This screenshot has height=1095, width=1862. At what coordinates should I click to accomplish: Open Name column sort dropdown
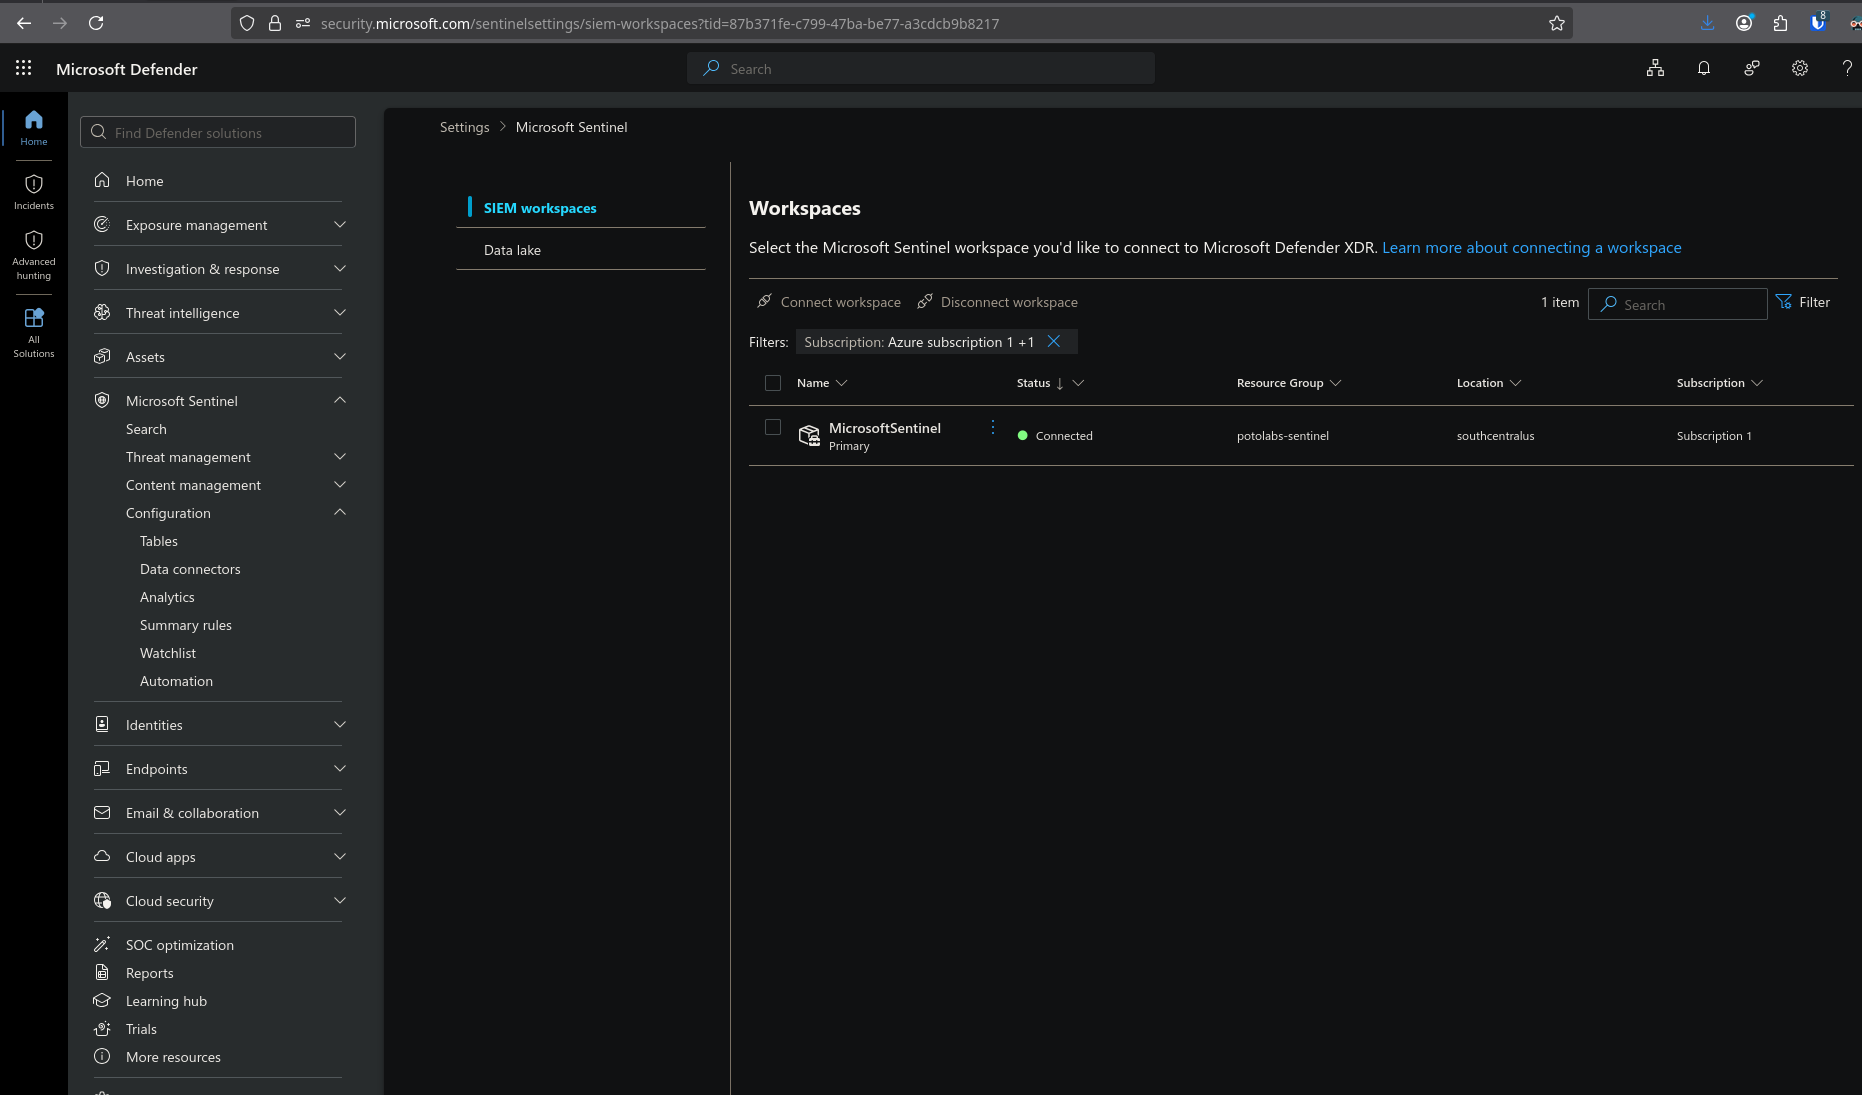[841, 383]
